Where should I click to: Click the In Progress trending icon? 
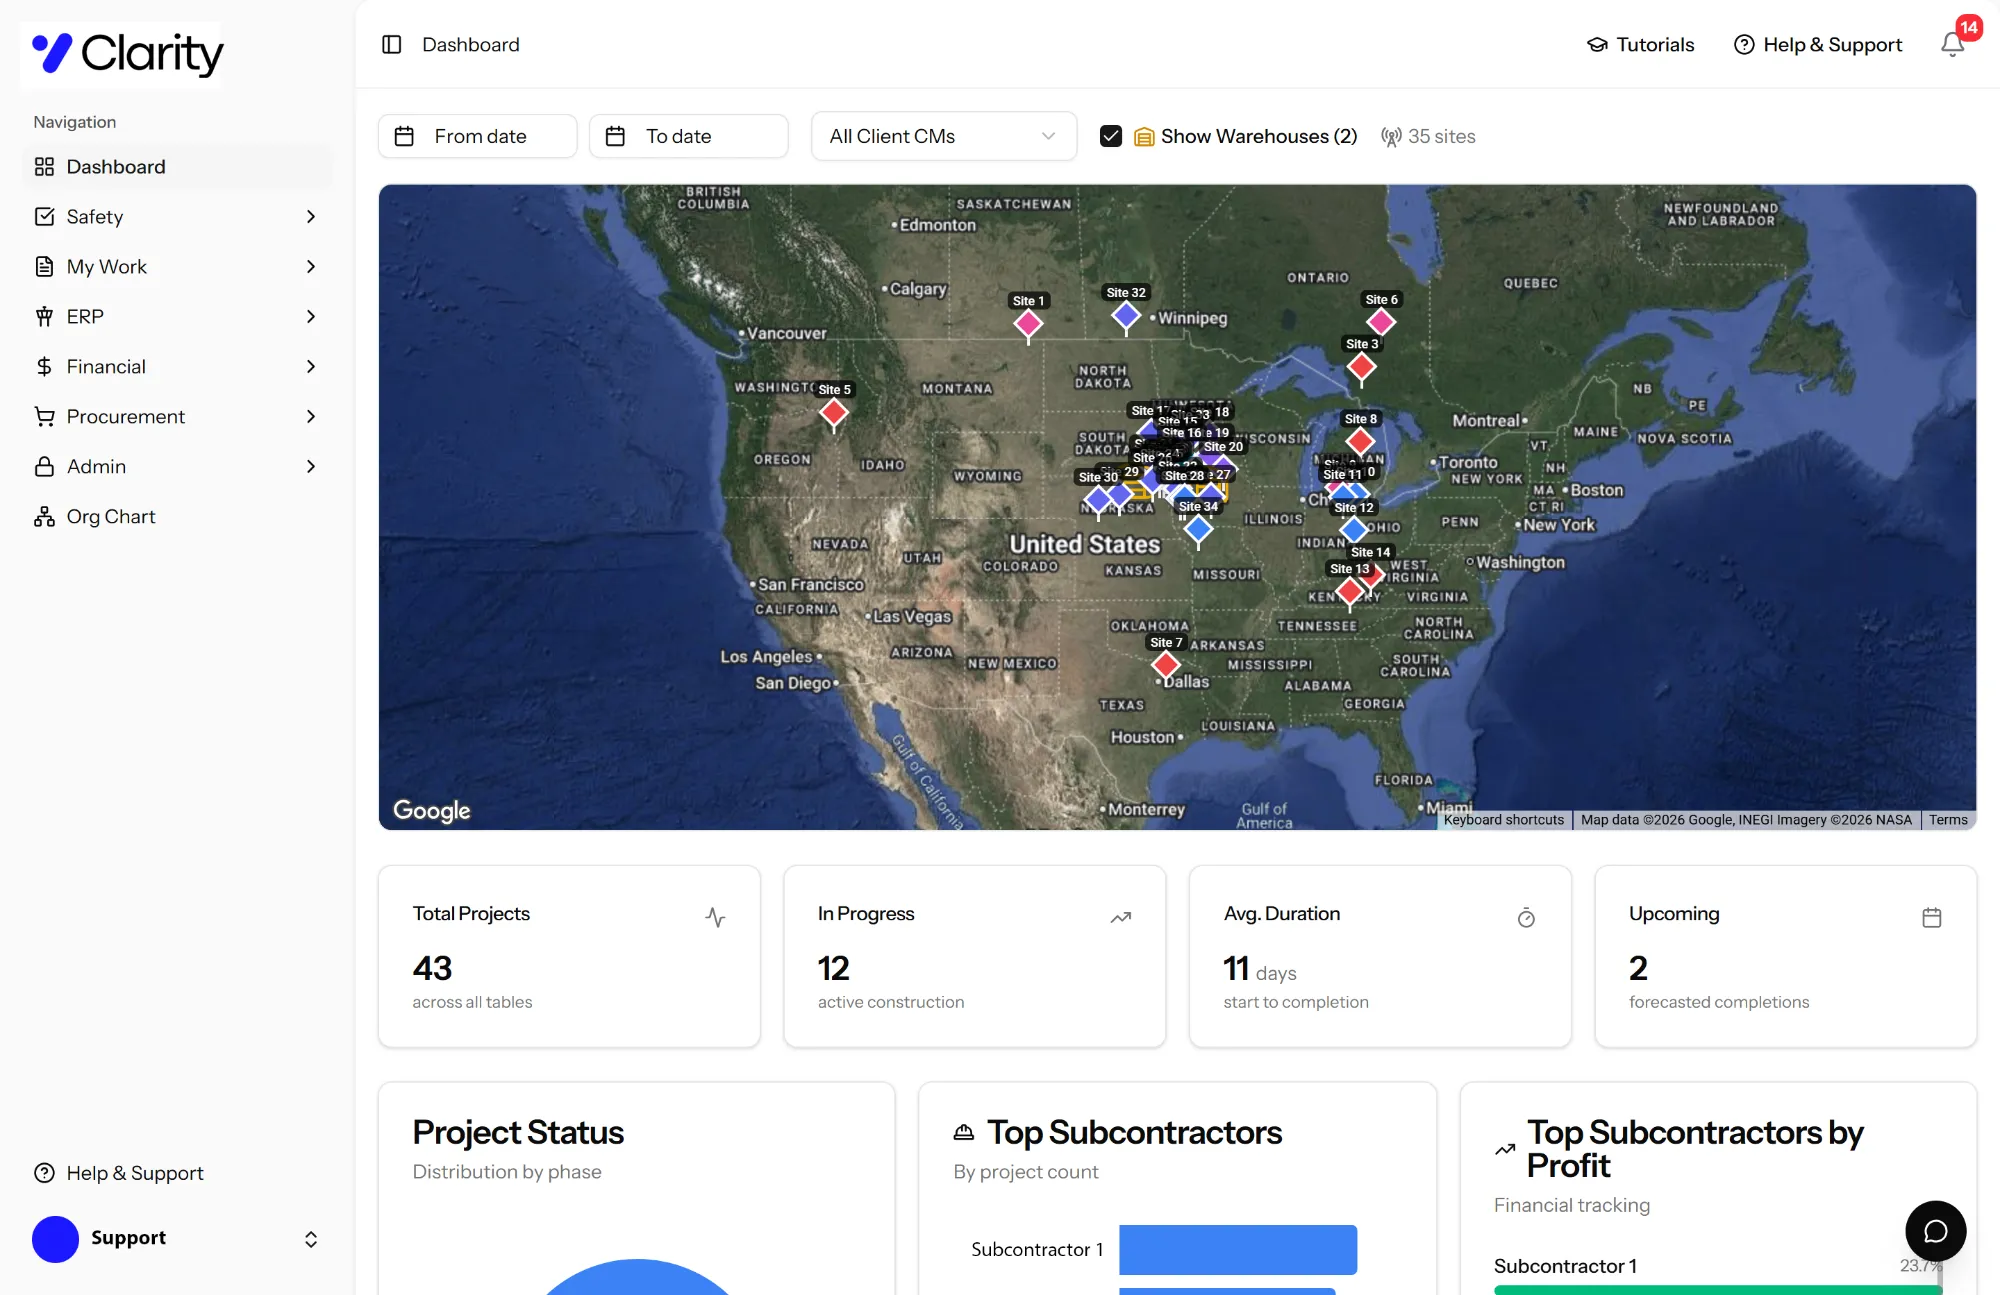(x=1121, y=917)
